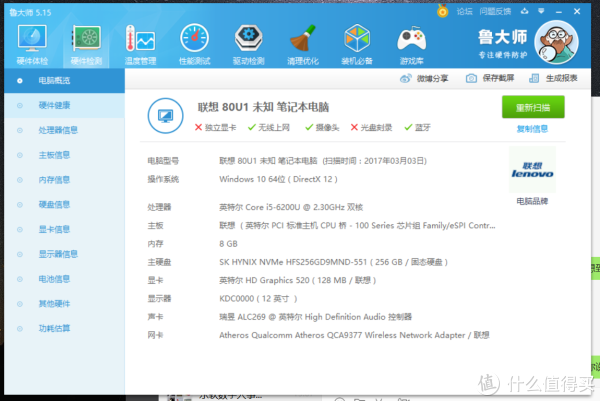Click the Lenovo brand logo
Viewport: 600px width, 401px height.
tap(532, 170)
